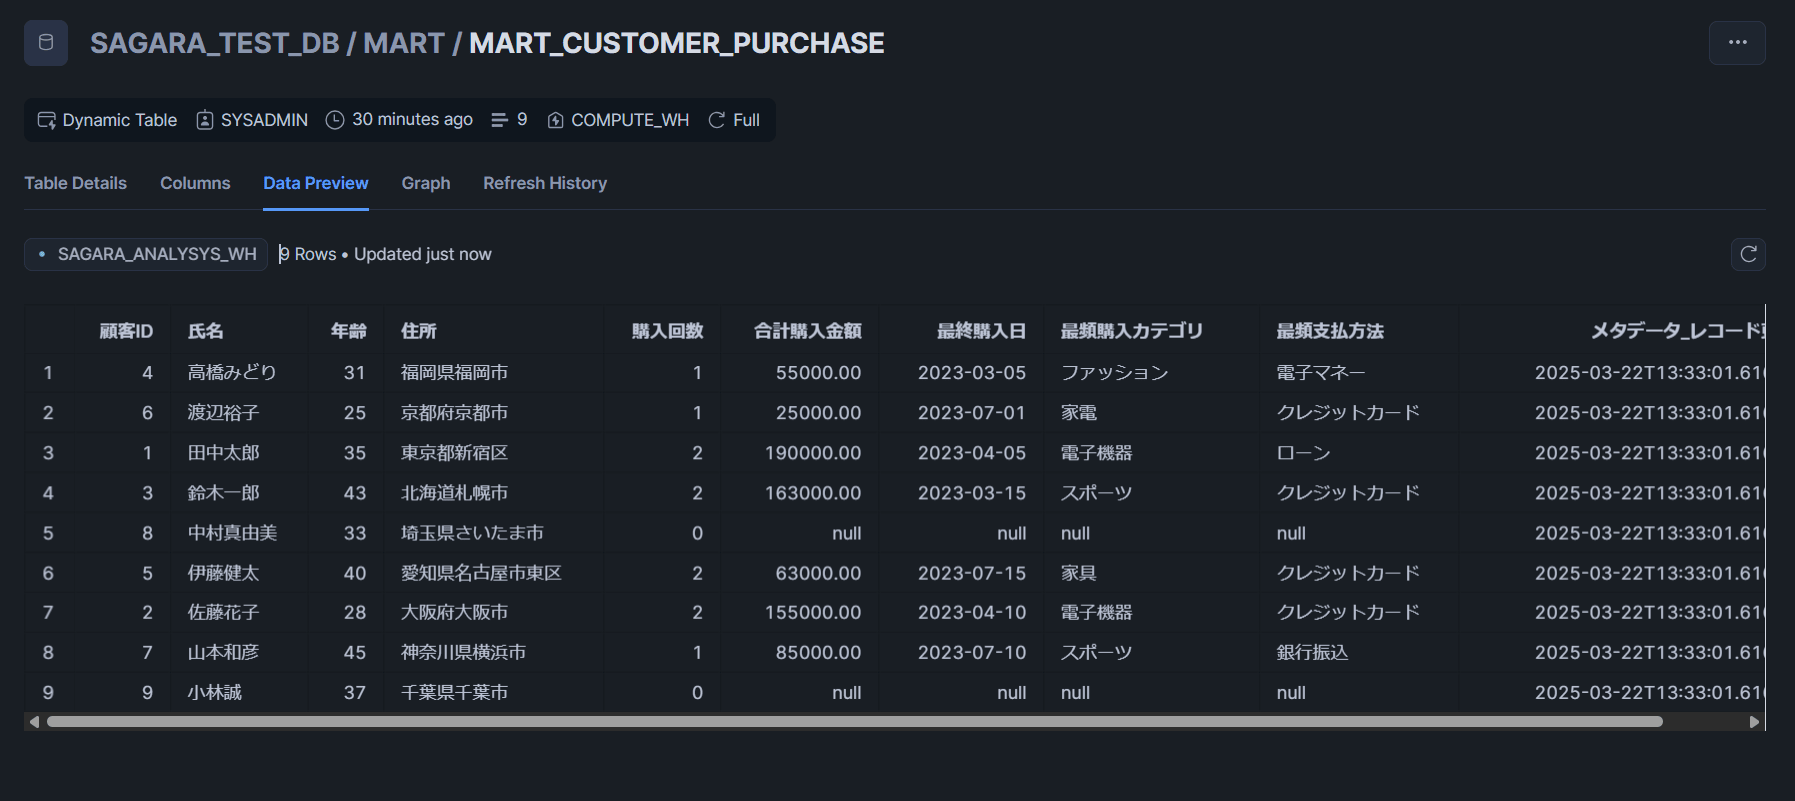Select the cell 伊藤健太

224,573
